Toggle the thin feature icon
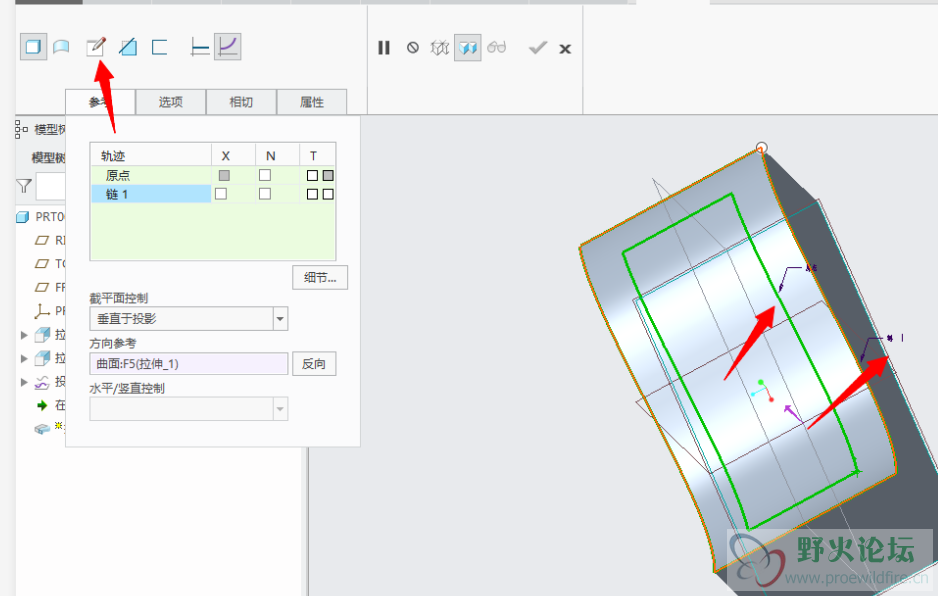938x596 pixels. [159, 47]
